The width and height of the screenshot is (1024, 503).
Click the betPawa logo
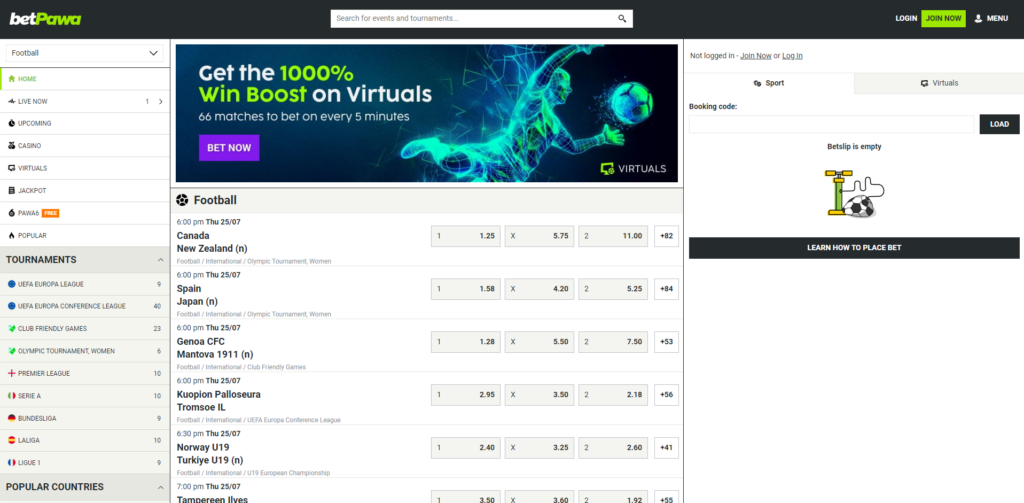[x=45, y=19]
